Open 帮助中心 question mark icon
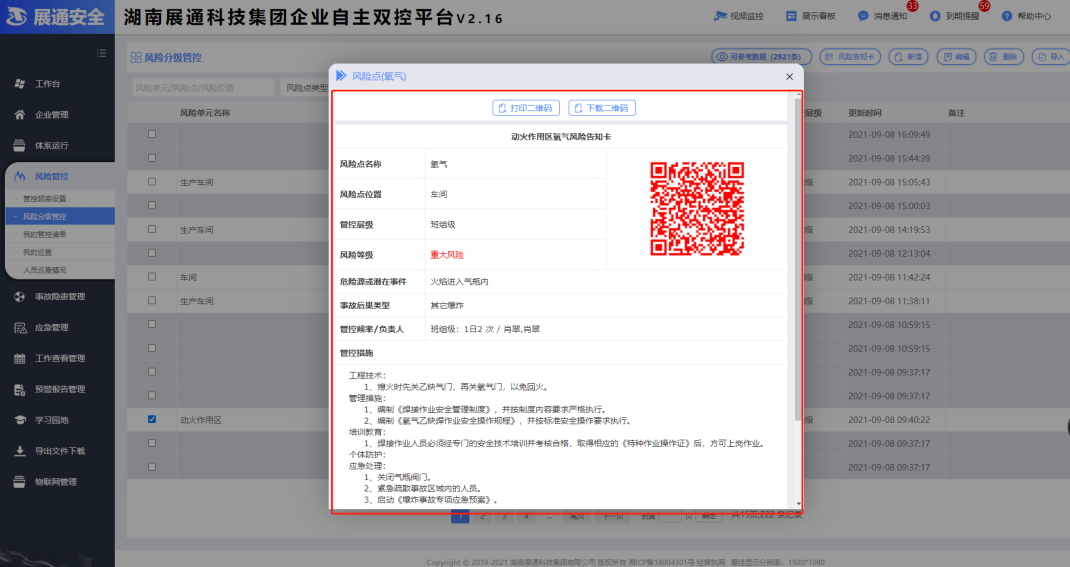The width and height of the screenshot is (1070, 567). [x=1007, y=16]
